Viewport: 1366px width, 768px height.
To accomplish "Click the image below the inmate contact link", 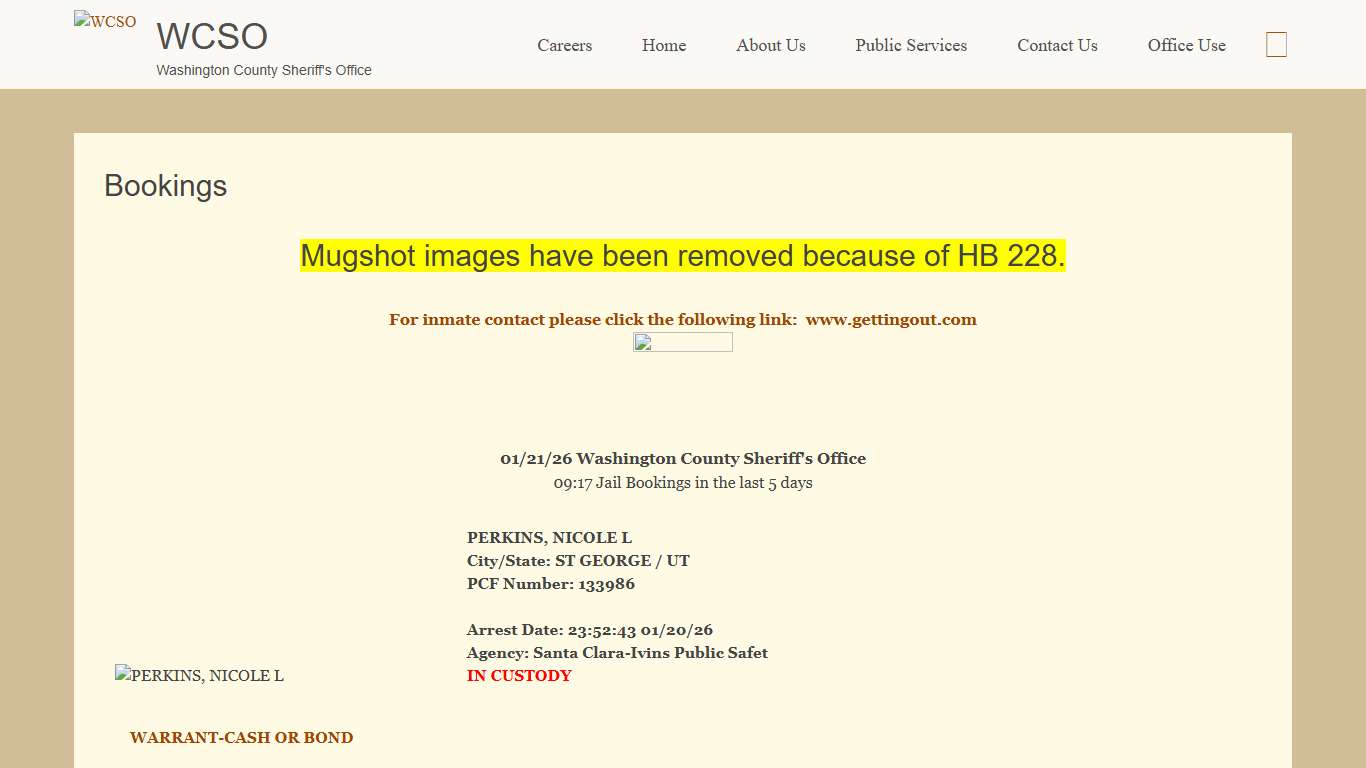I will pos(682,343).
